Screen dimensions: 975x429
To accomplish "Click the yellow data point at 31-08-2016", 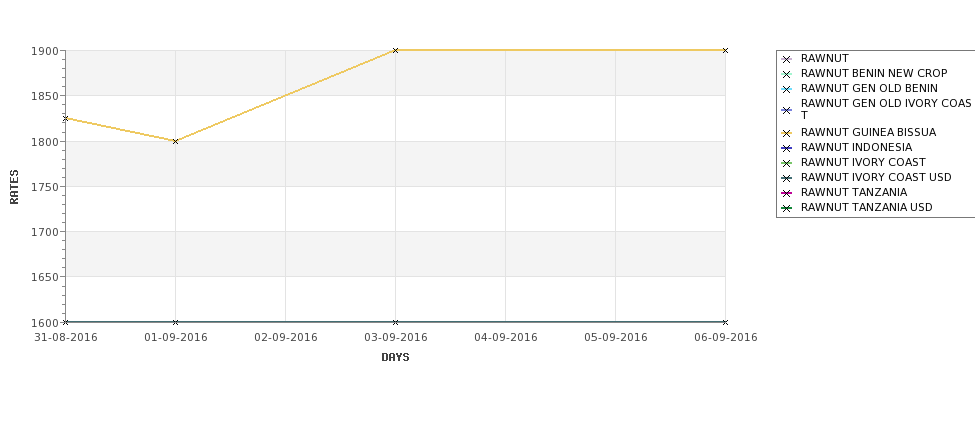I will [65, 118].
